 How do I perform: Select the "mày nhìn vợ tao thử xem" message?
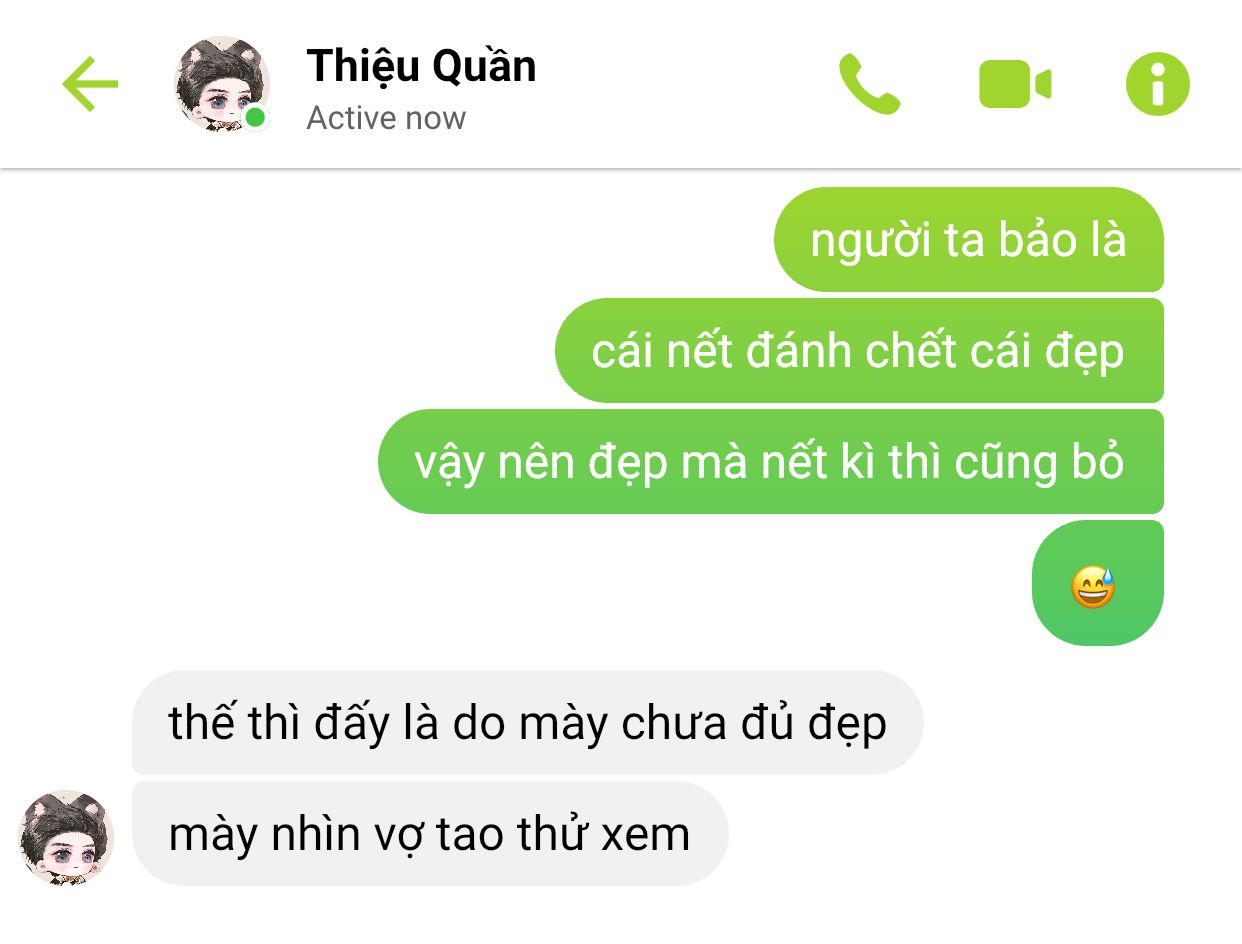point(430,833)
